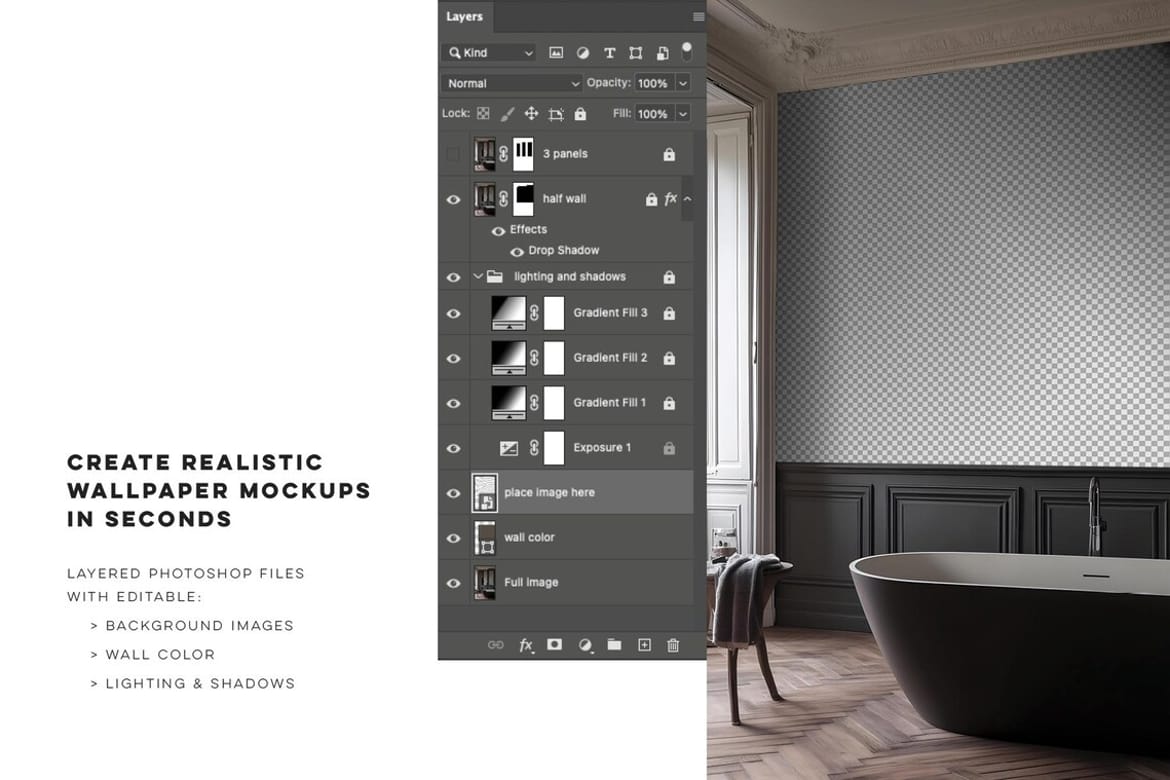Image resolution: width=1170 pixels, height=780 pixels.
Task: Show the hidden 3 panels layer
Action: pos(453,155)
